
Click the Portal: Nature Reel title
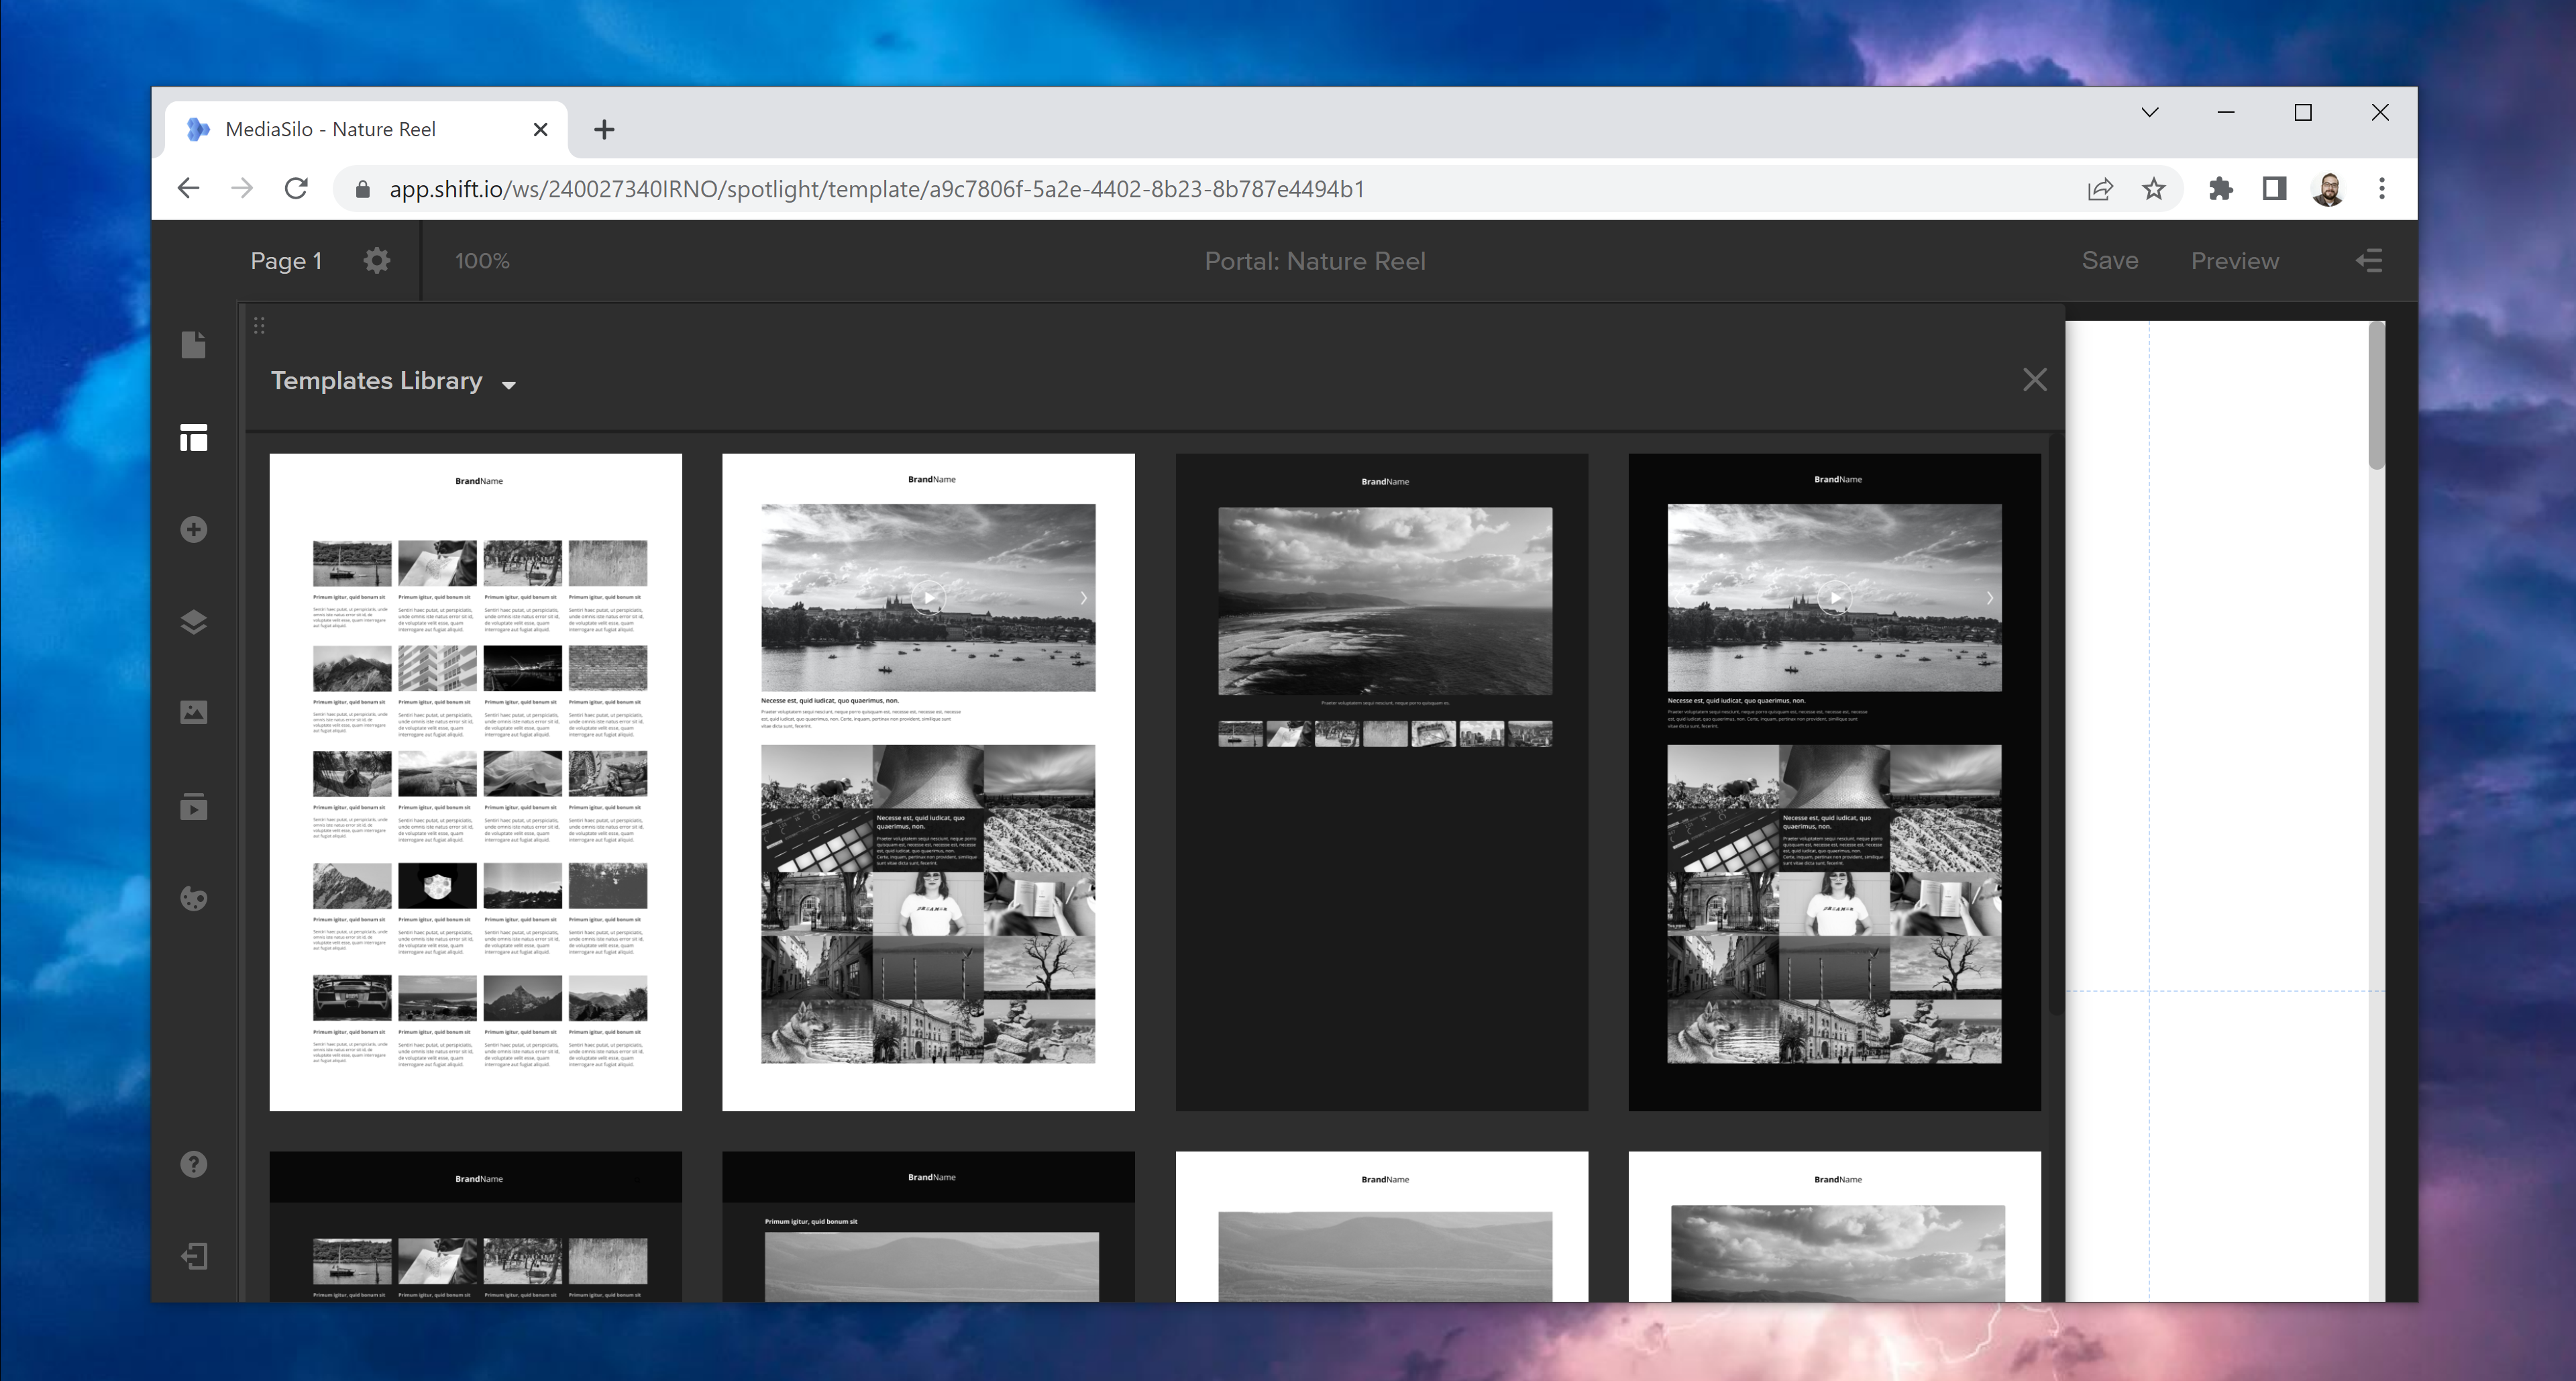[1314, 261]
